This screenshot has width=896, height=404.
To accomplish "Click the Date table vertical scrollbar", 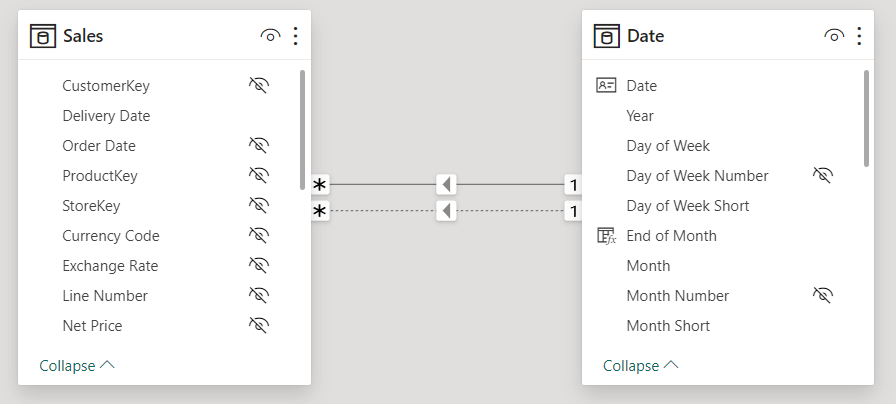I will (x=866, y=118).
